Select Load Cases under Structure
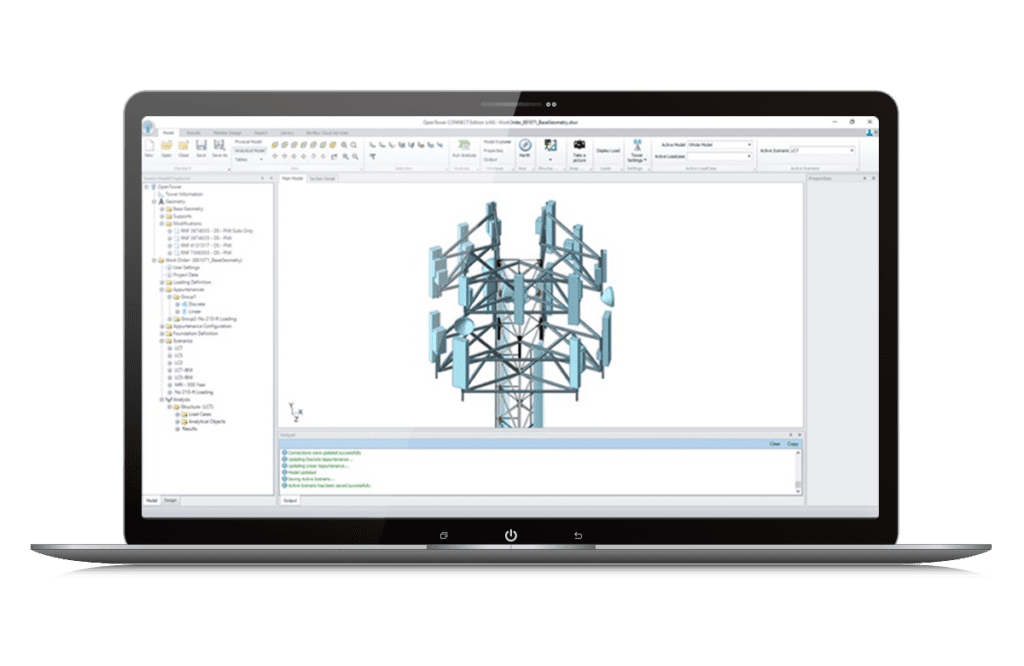The image size is (1024, 666). click(x=200, y=415)
